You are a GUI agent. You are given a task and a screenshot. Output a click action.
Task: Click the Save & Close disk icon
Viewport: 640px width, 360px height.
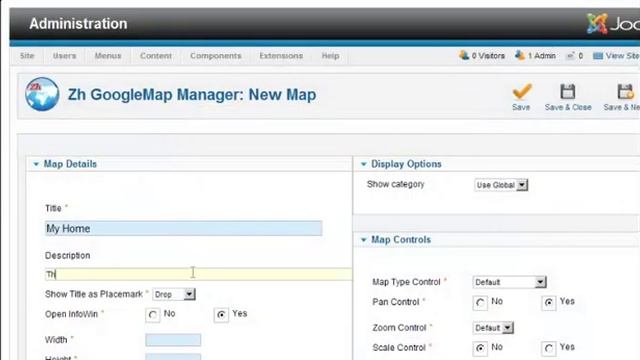(567, 91)
